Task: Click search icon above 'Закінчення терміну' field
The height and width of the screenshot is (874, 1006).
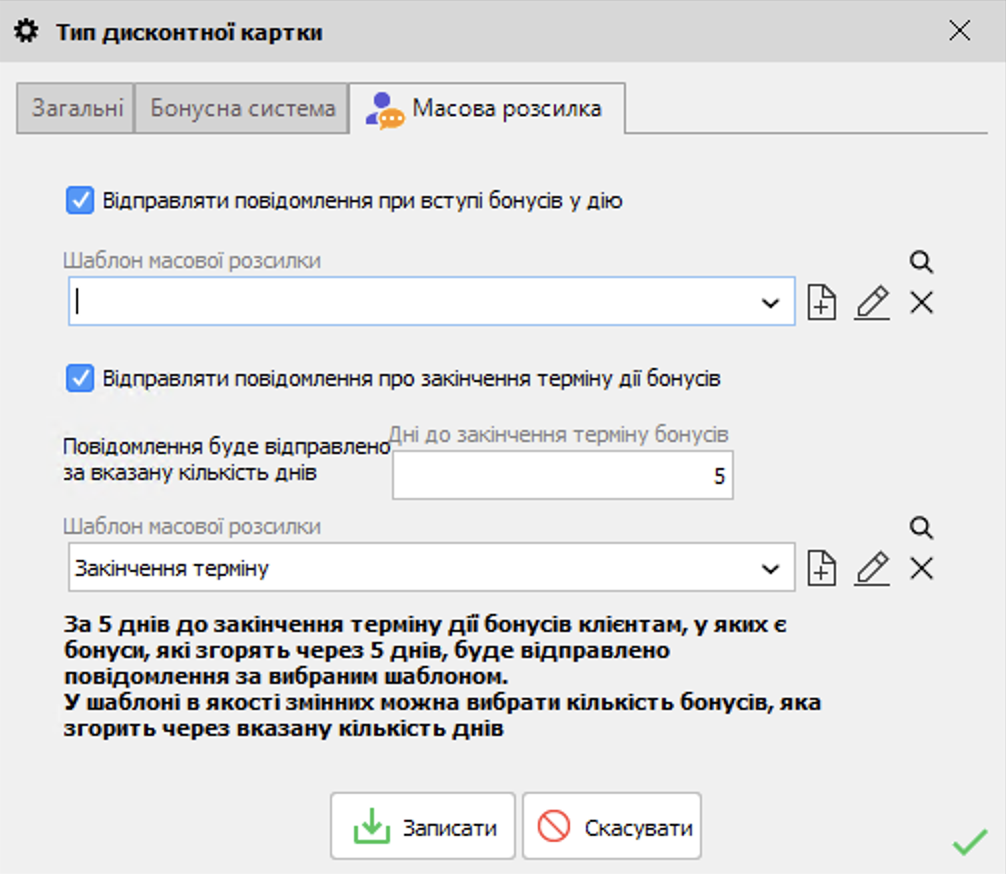Action: coord(921,527)
